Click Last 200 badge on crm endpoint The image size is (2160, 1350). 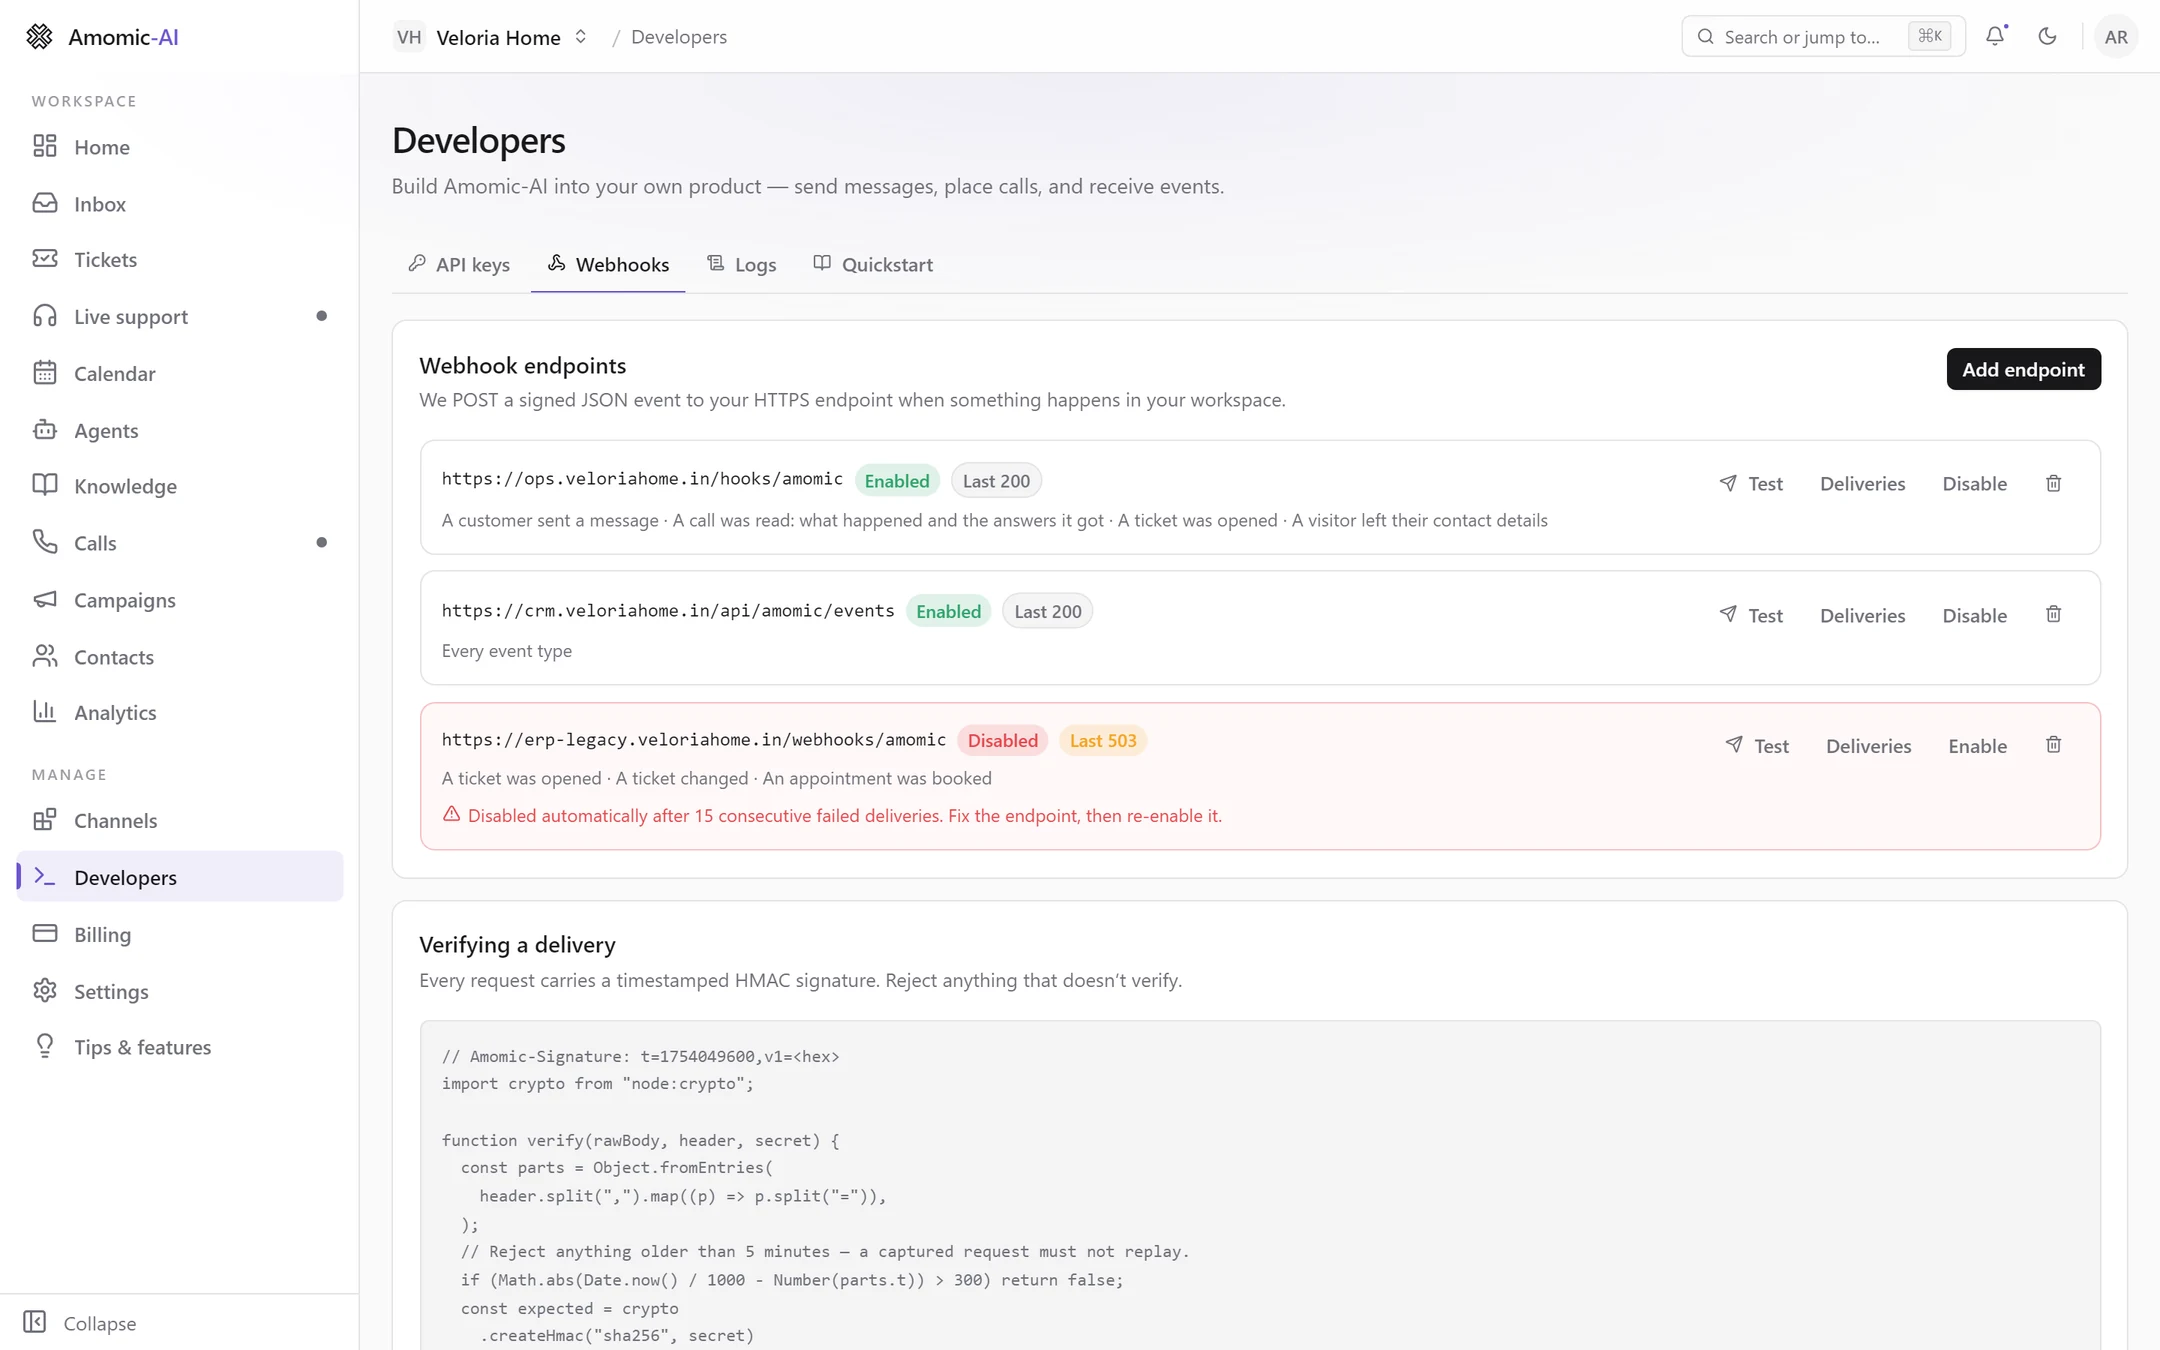coord(1047,611)
